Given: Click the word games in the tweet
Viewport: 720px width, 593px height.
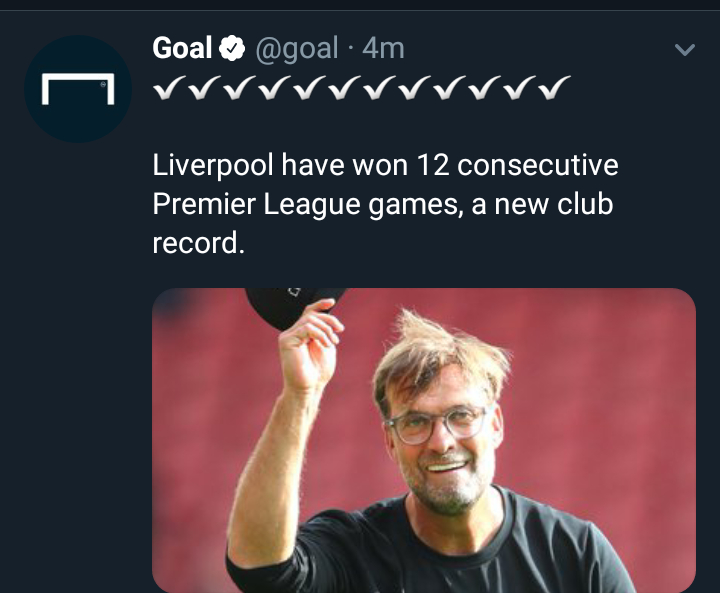Looking at the screenshot, I should click(x=415, y=205).
